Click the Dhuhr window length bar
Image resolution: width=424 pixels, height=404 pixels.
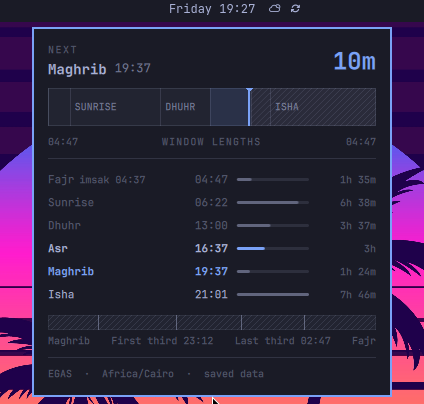(273, 225)
